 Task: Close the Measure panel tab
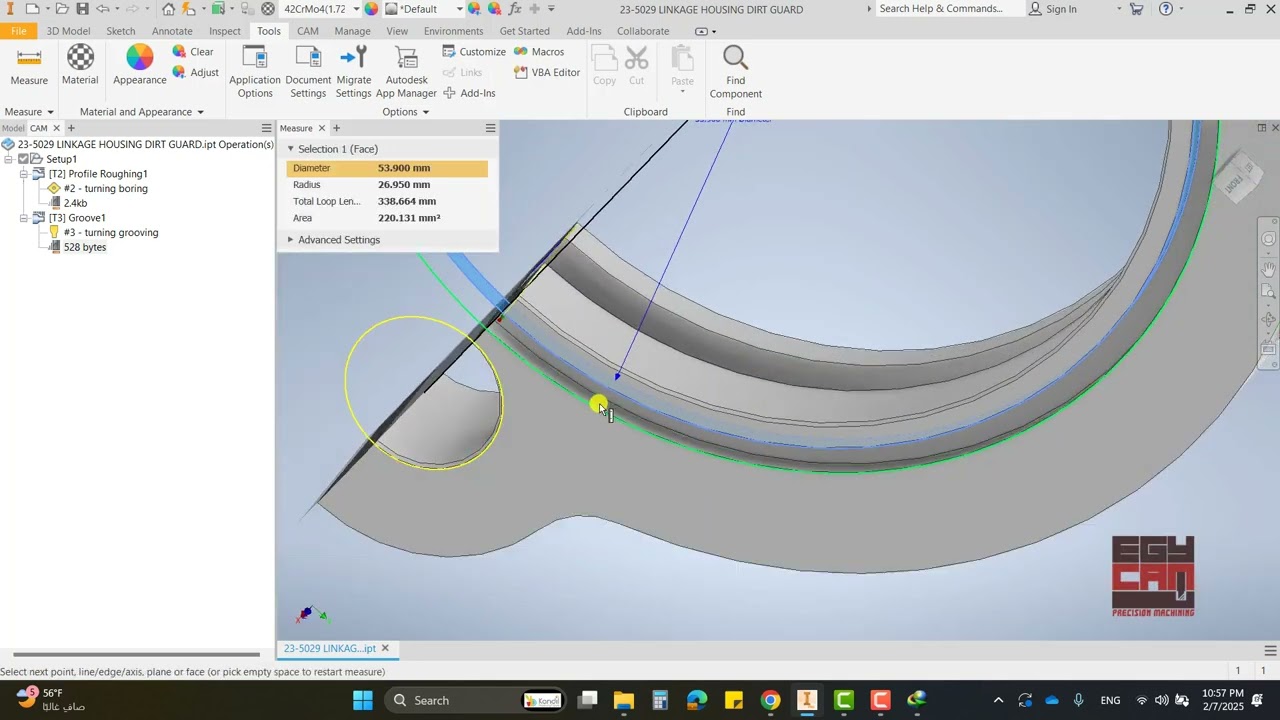pyautogui.click(x=321, y=128)
